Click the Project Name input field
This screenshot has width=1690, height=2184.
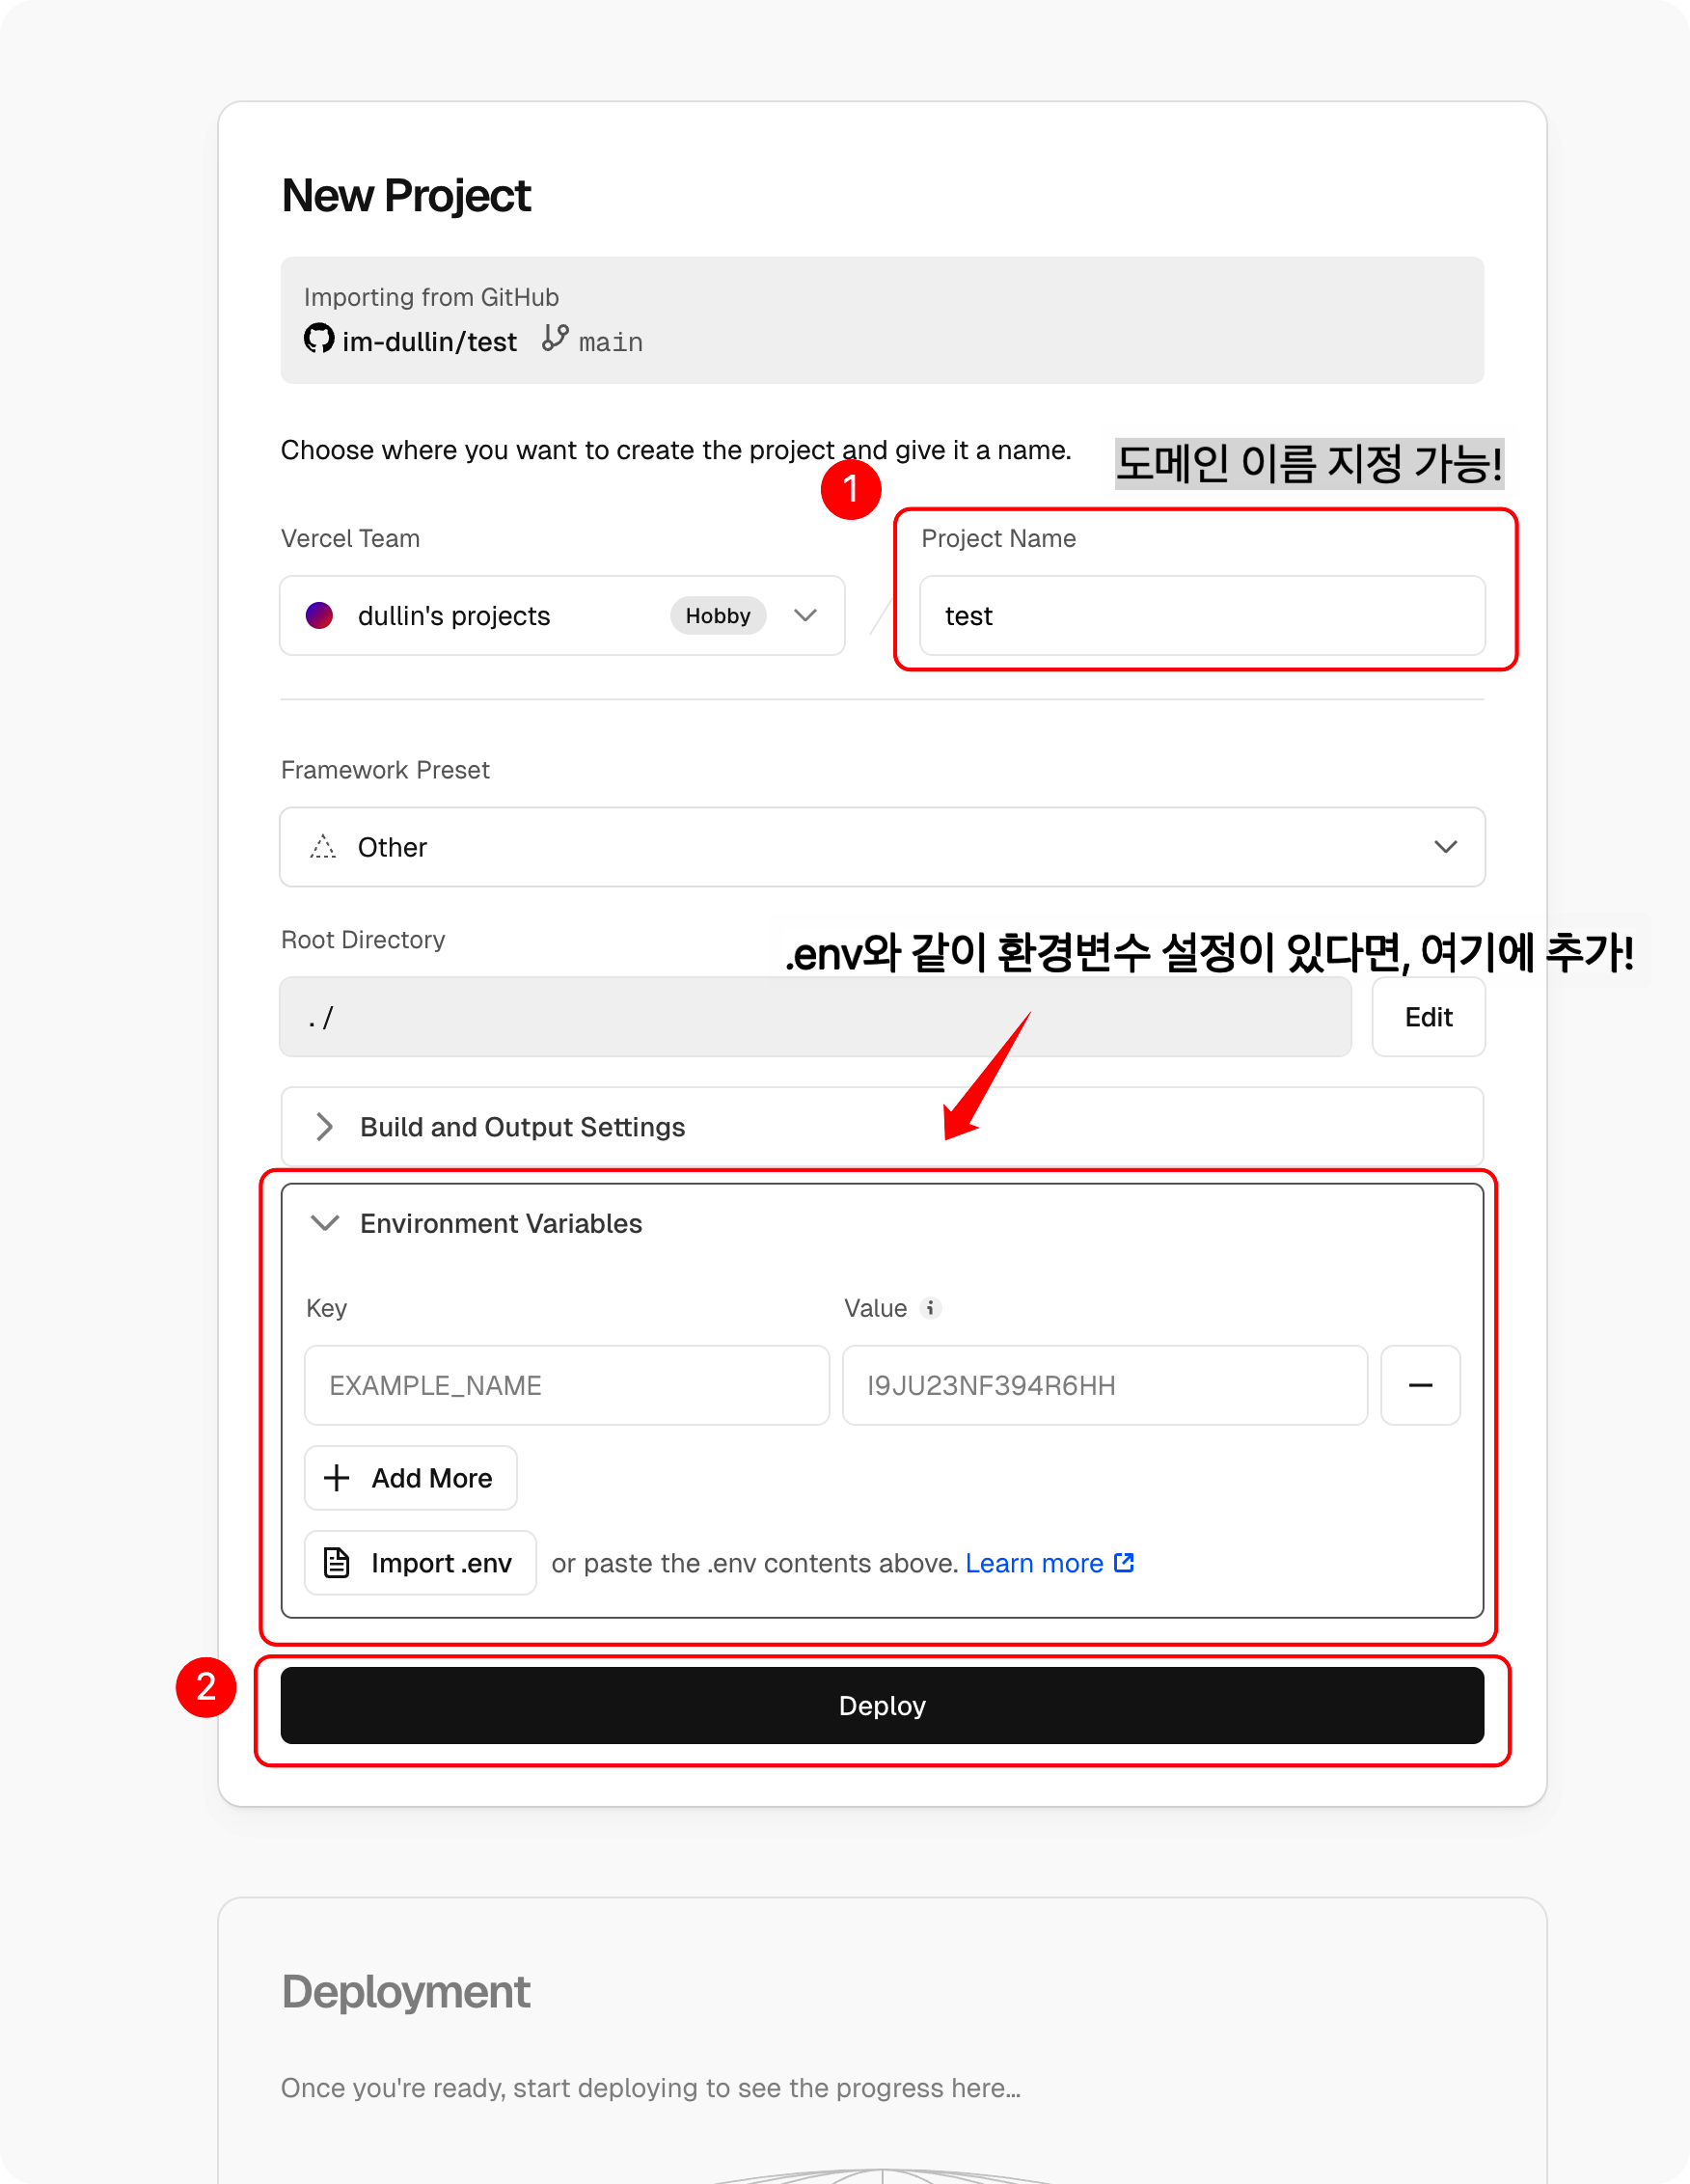[x=1202, y=615]
